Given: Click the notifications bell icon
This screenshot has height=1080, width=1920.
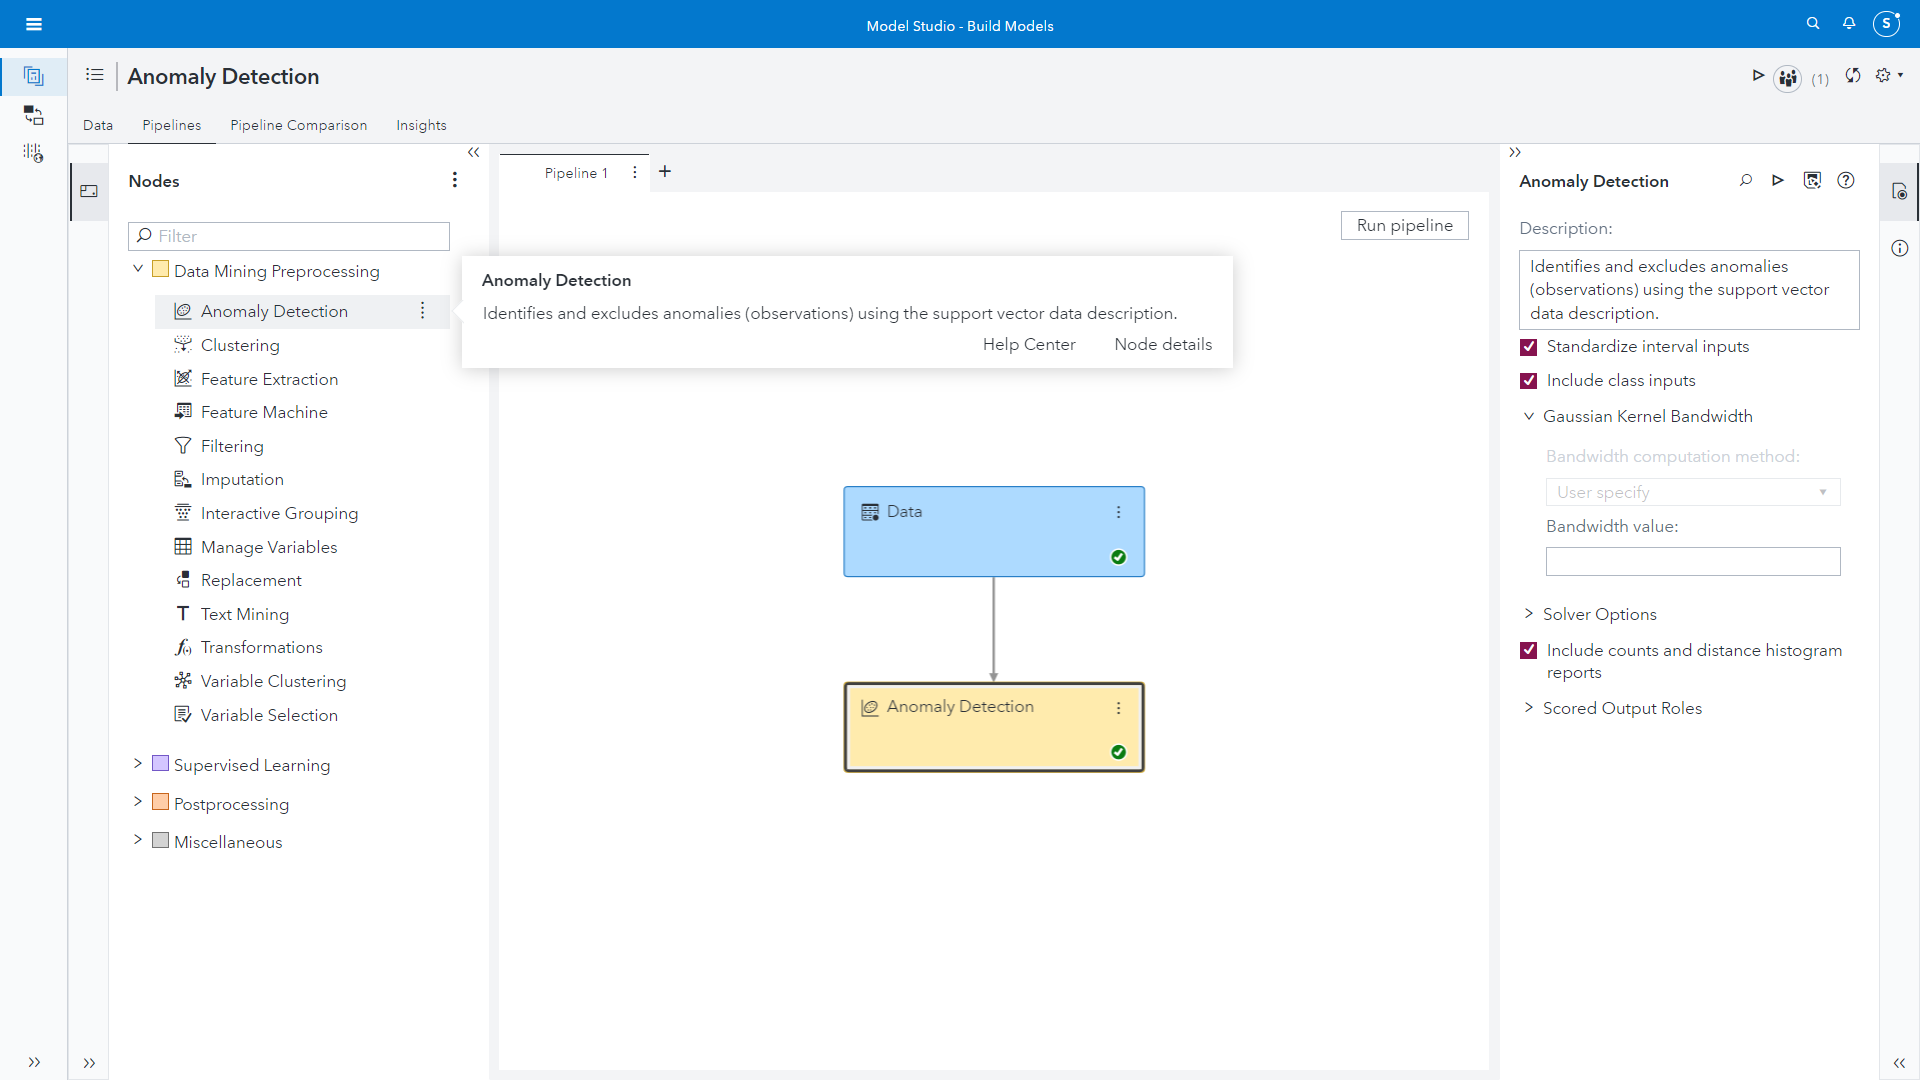Looking at the screenshot, I should click(x=1849, y=24).
